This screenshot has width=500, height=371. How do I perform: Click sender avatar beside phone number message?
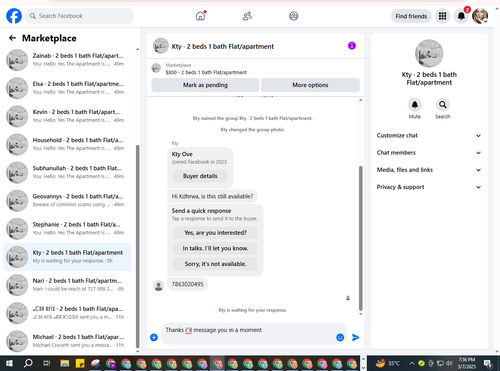point(159,286)
